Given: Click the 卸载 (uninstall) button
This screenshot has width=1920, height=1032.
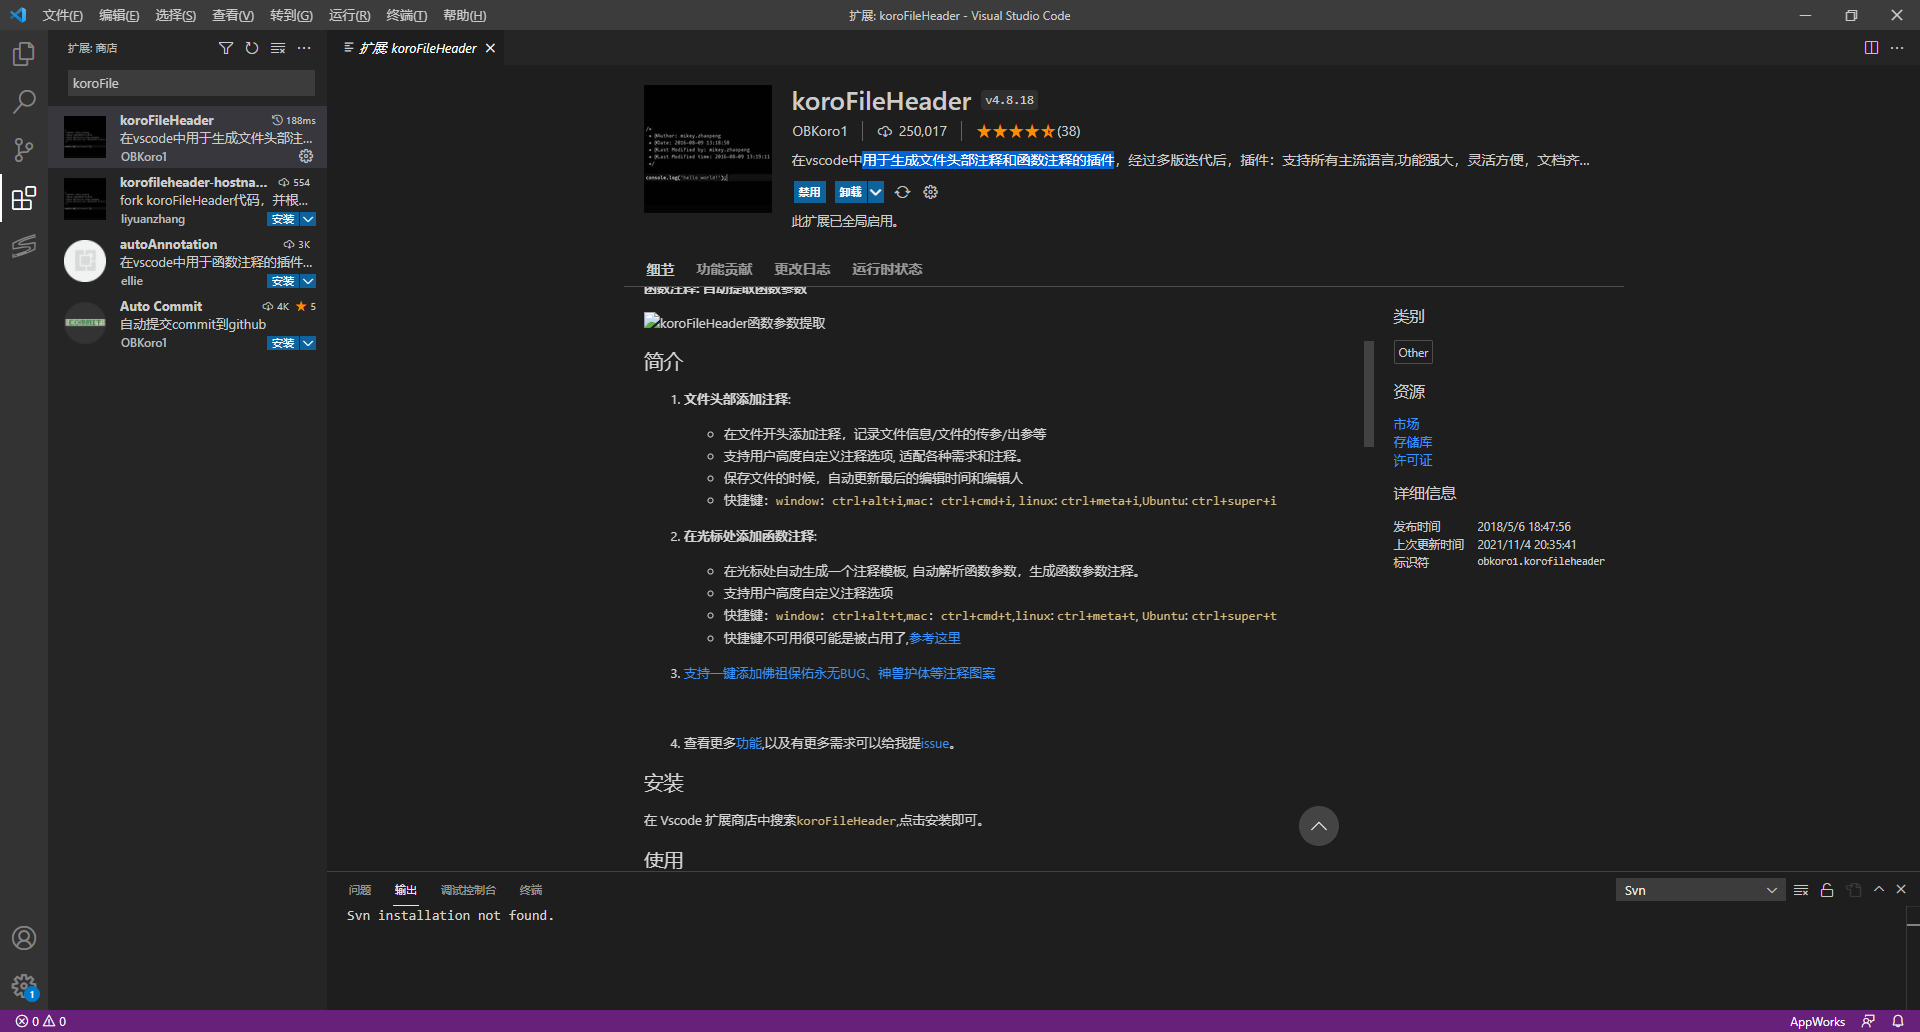Looking at the screenshot, I should pos(851,192).
